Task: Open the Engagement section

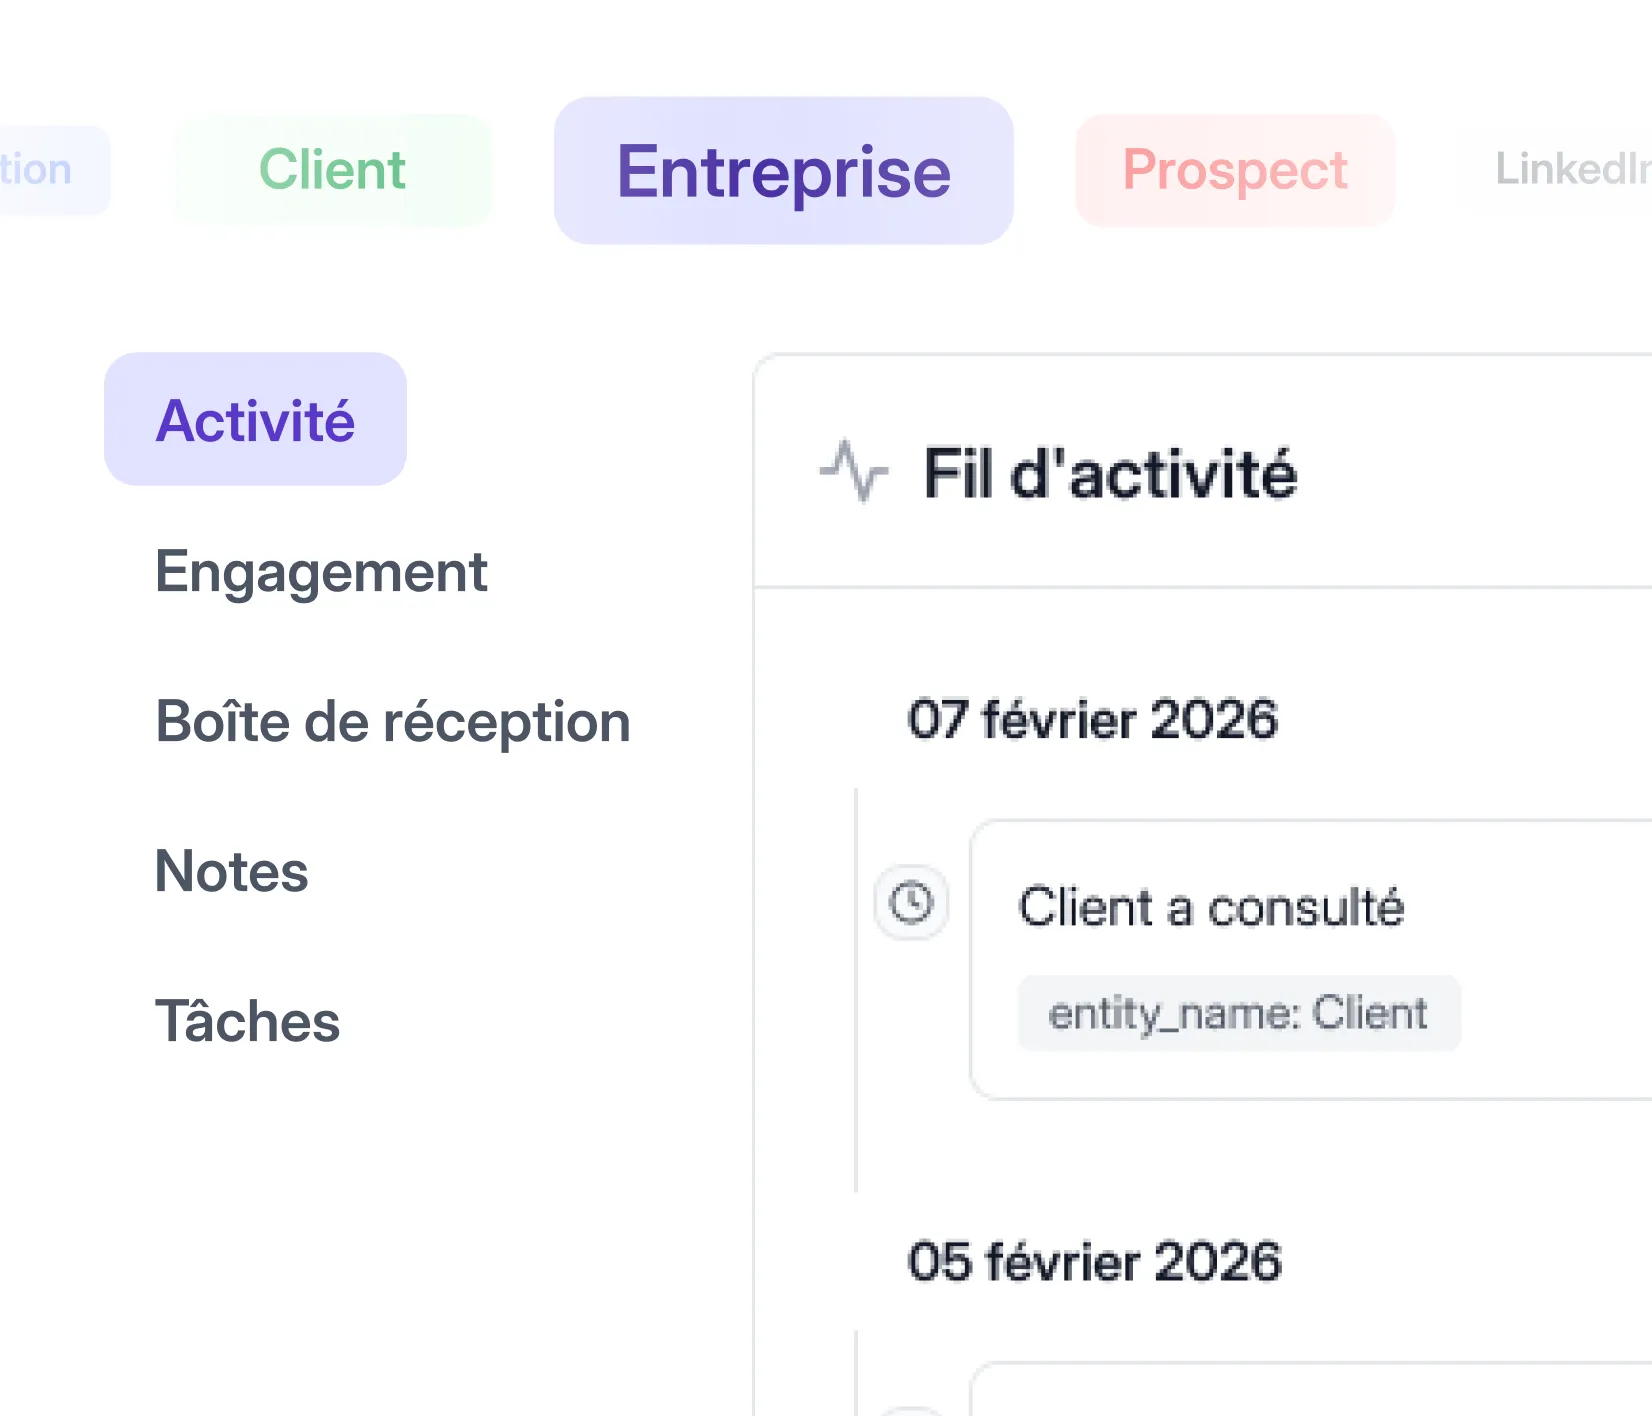Action: click(321, 571)
